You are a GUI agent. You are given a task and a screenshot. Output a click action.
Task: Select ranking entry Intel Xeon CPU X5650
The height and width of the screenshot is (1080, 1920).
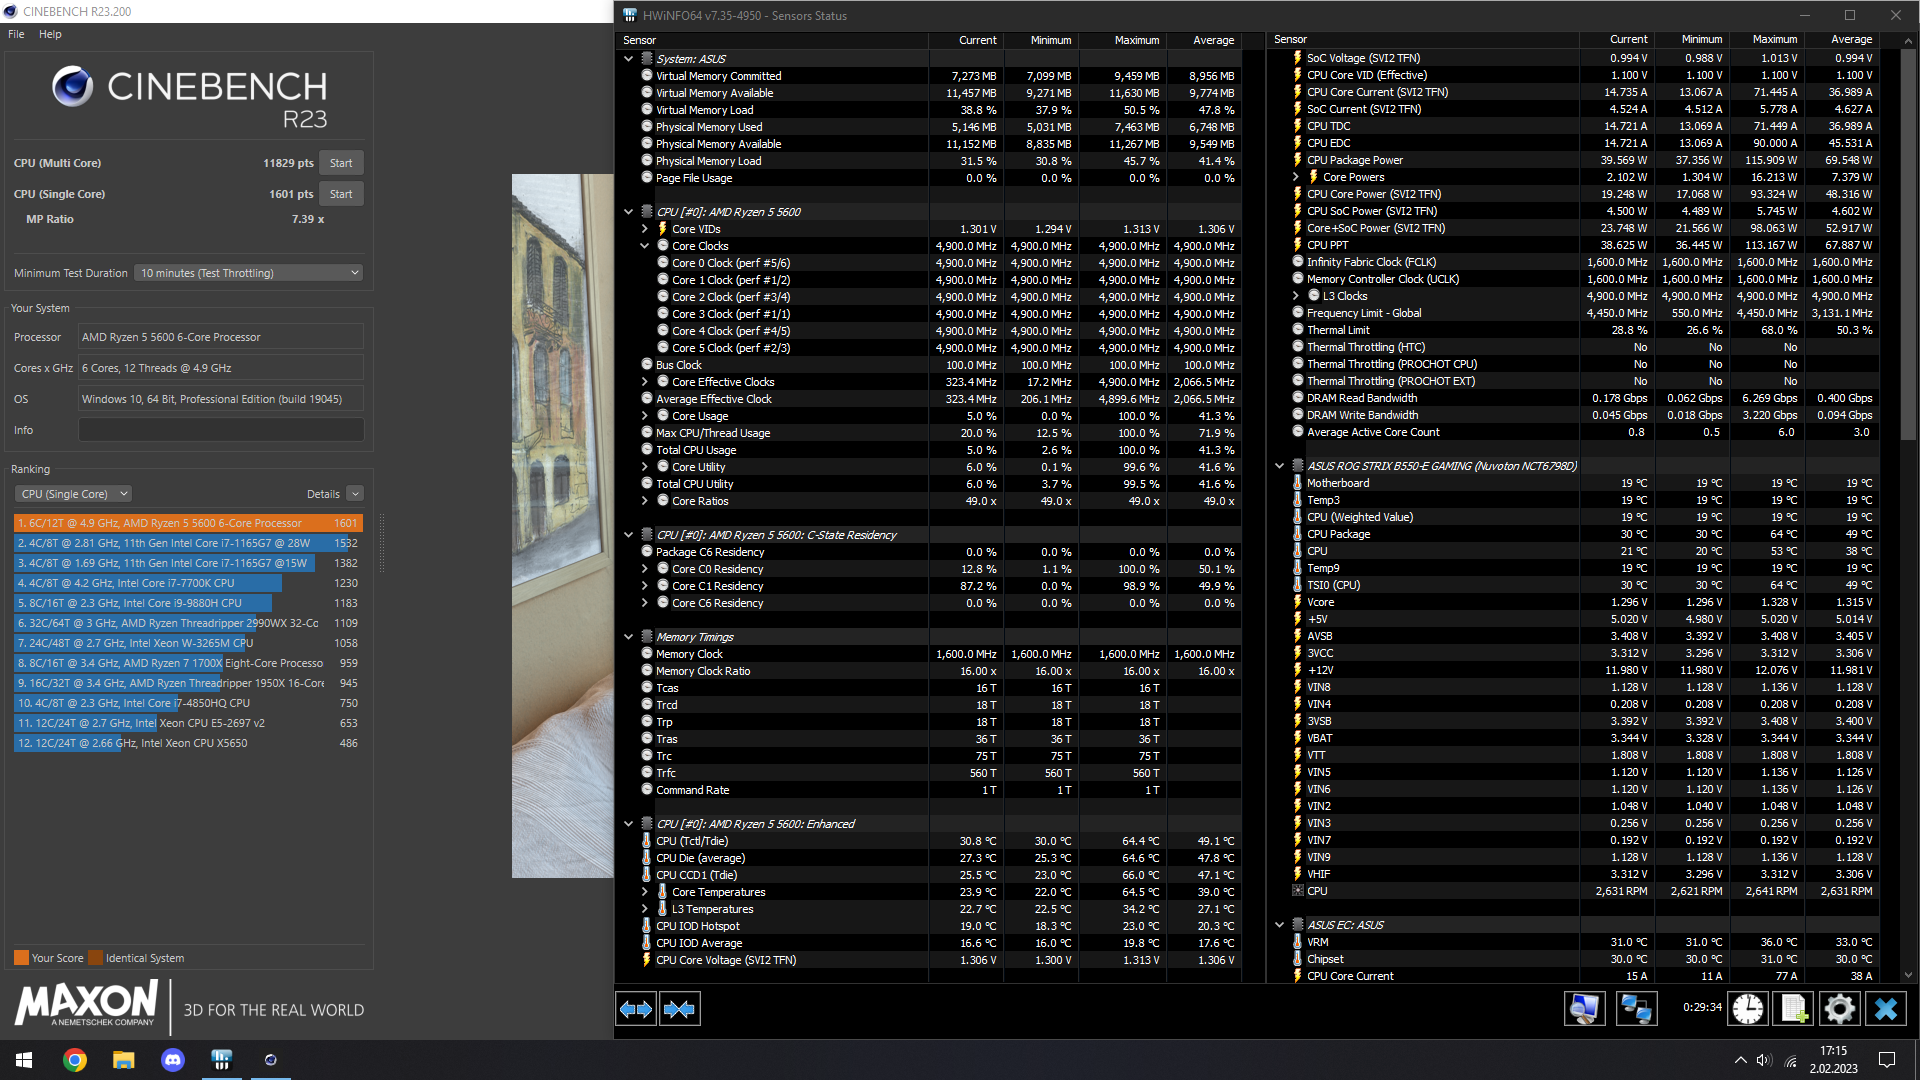tap(188, 743)
